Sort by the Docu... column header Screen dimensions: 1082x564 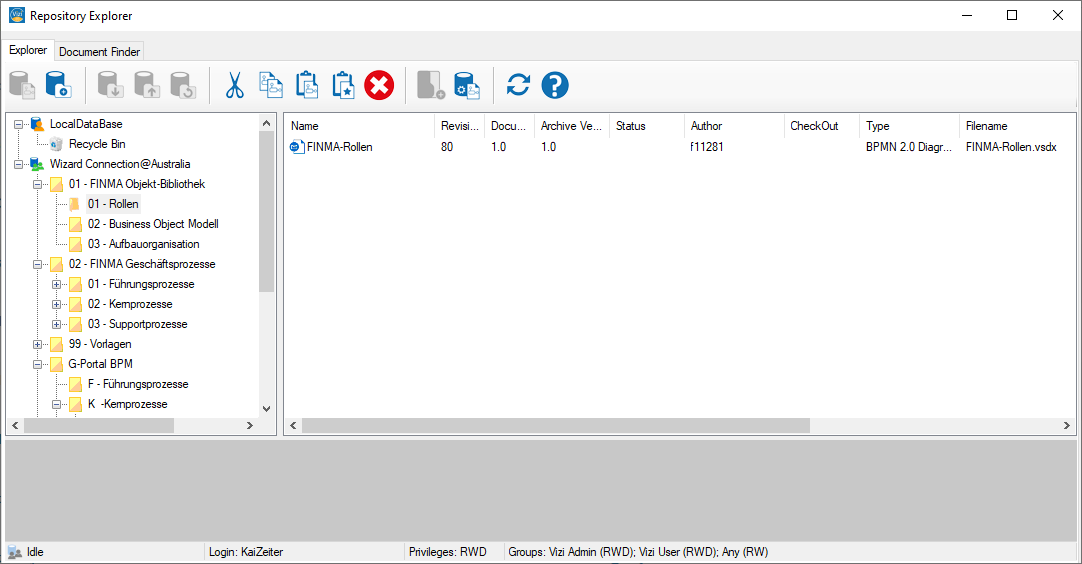pyautogui.click(x=509, y=126)
